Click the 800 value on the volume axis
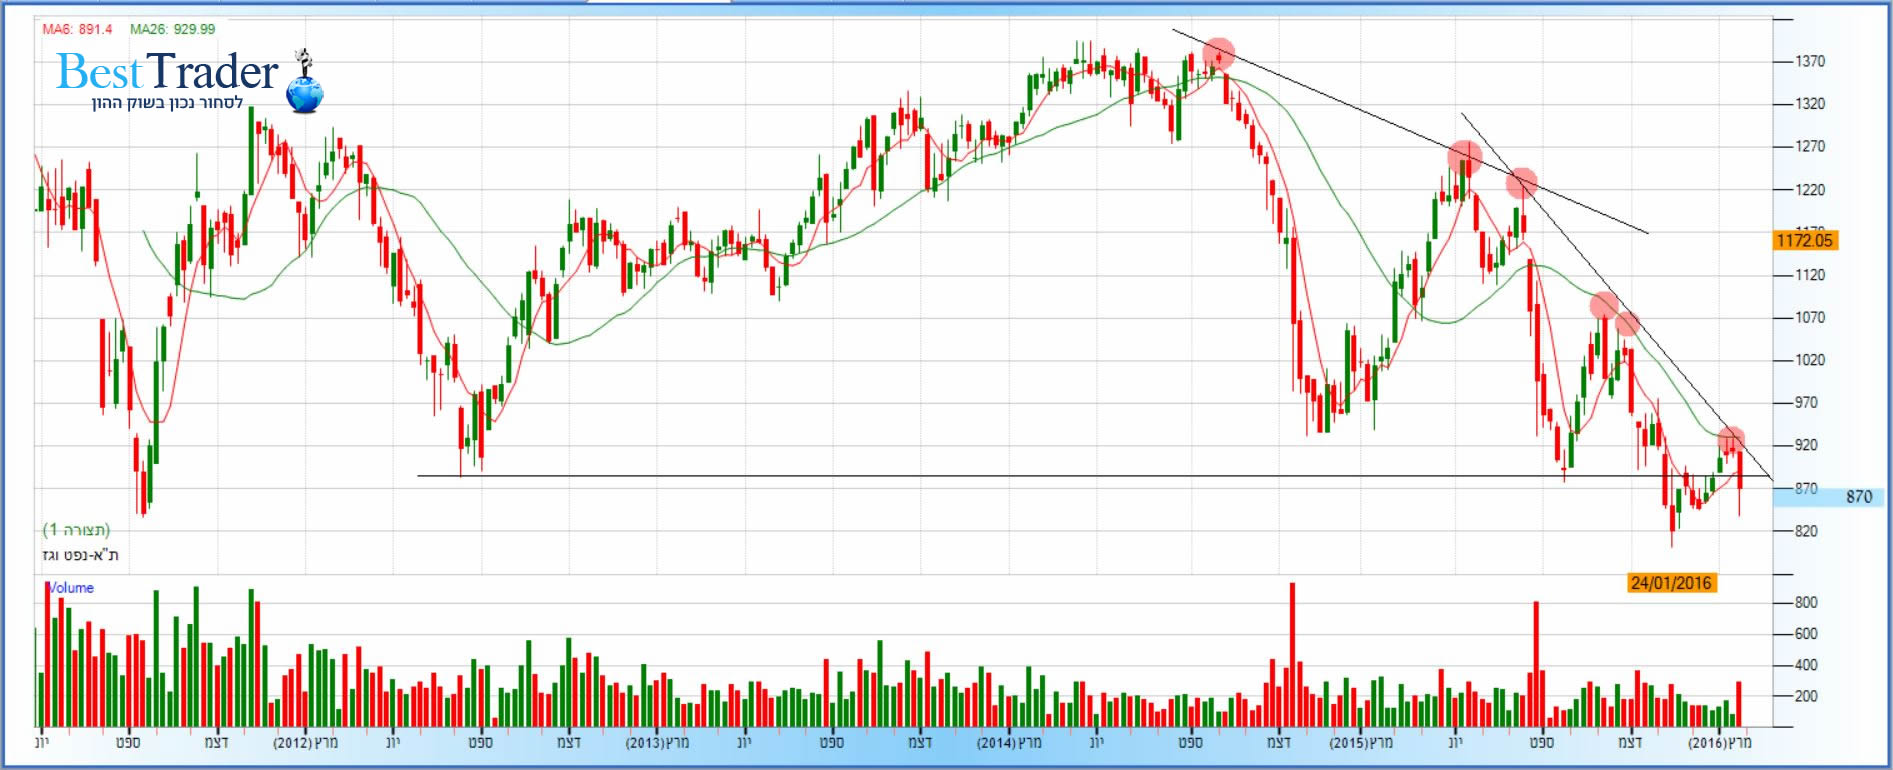The height and width of the screenshot is (770, 1893). pyautogui.click(x=1805, y=602)
